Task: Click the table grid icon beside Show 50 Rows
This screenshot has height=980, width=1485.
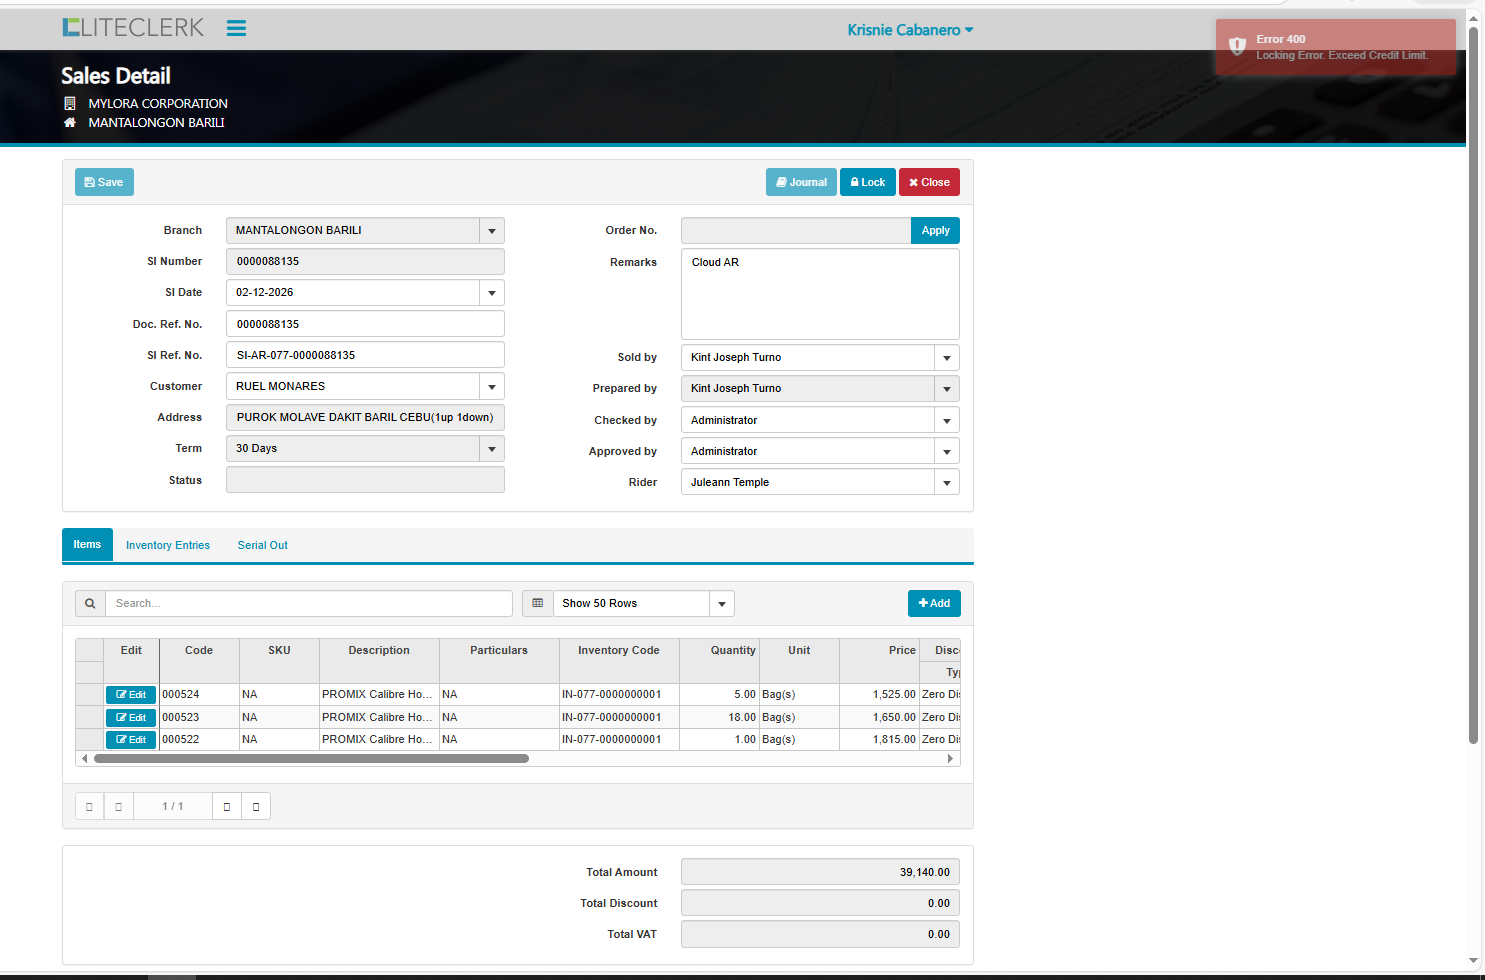Action: tap(537, 603)
